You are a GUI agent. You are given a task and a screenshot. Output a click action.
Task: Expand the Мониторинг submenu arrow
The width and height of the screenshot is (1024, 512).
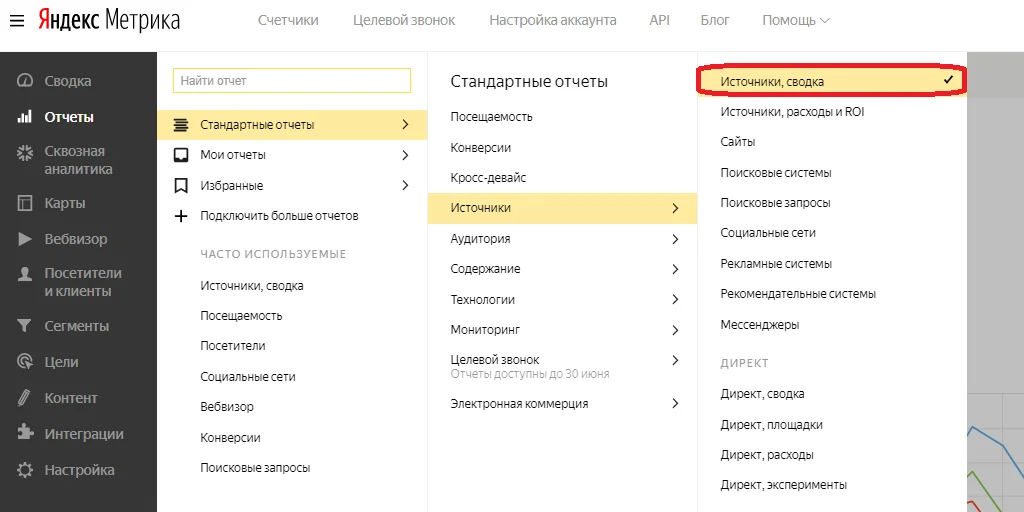click(x=675, y=330)
